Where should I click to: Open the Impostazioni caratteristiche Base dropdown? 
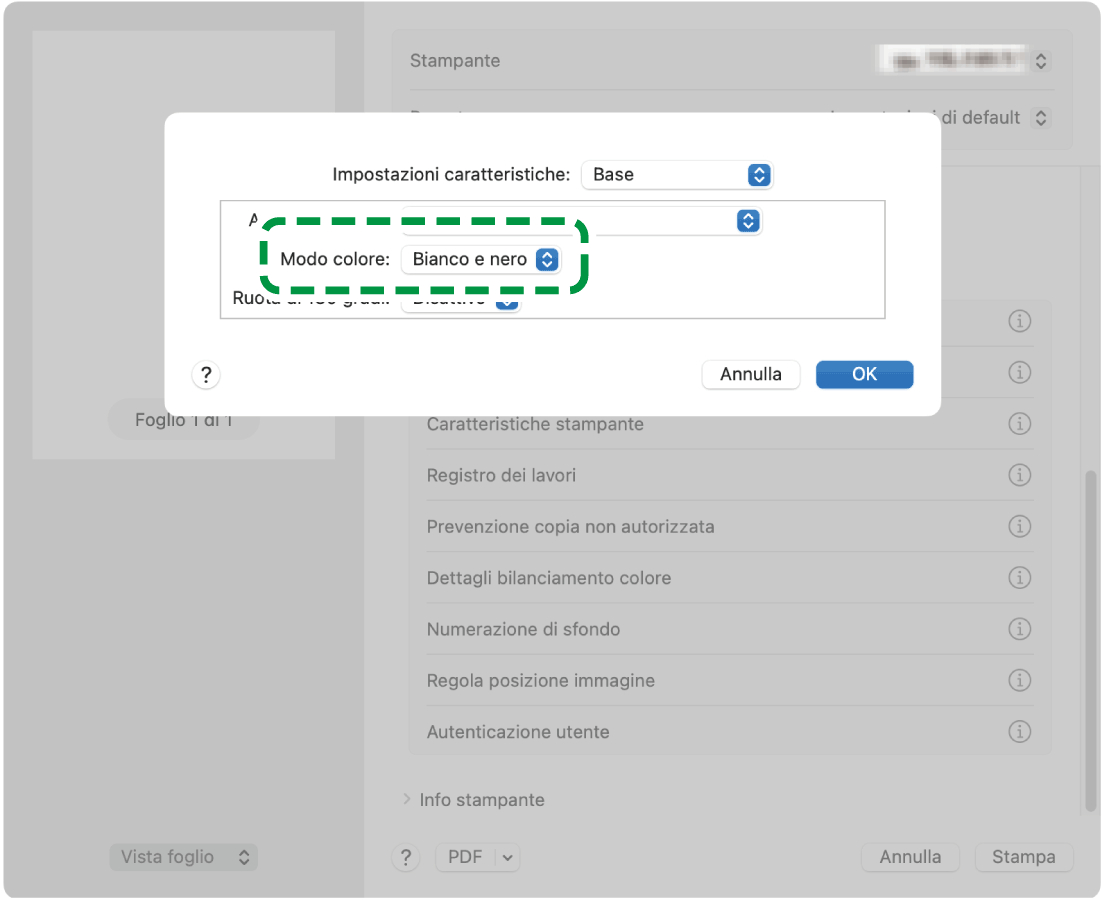click(x=676, y=175)
